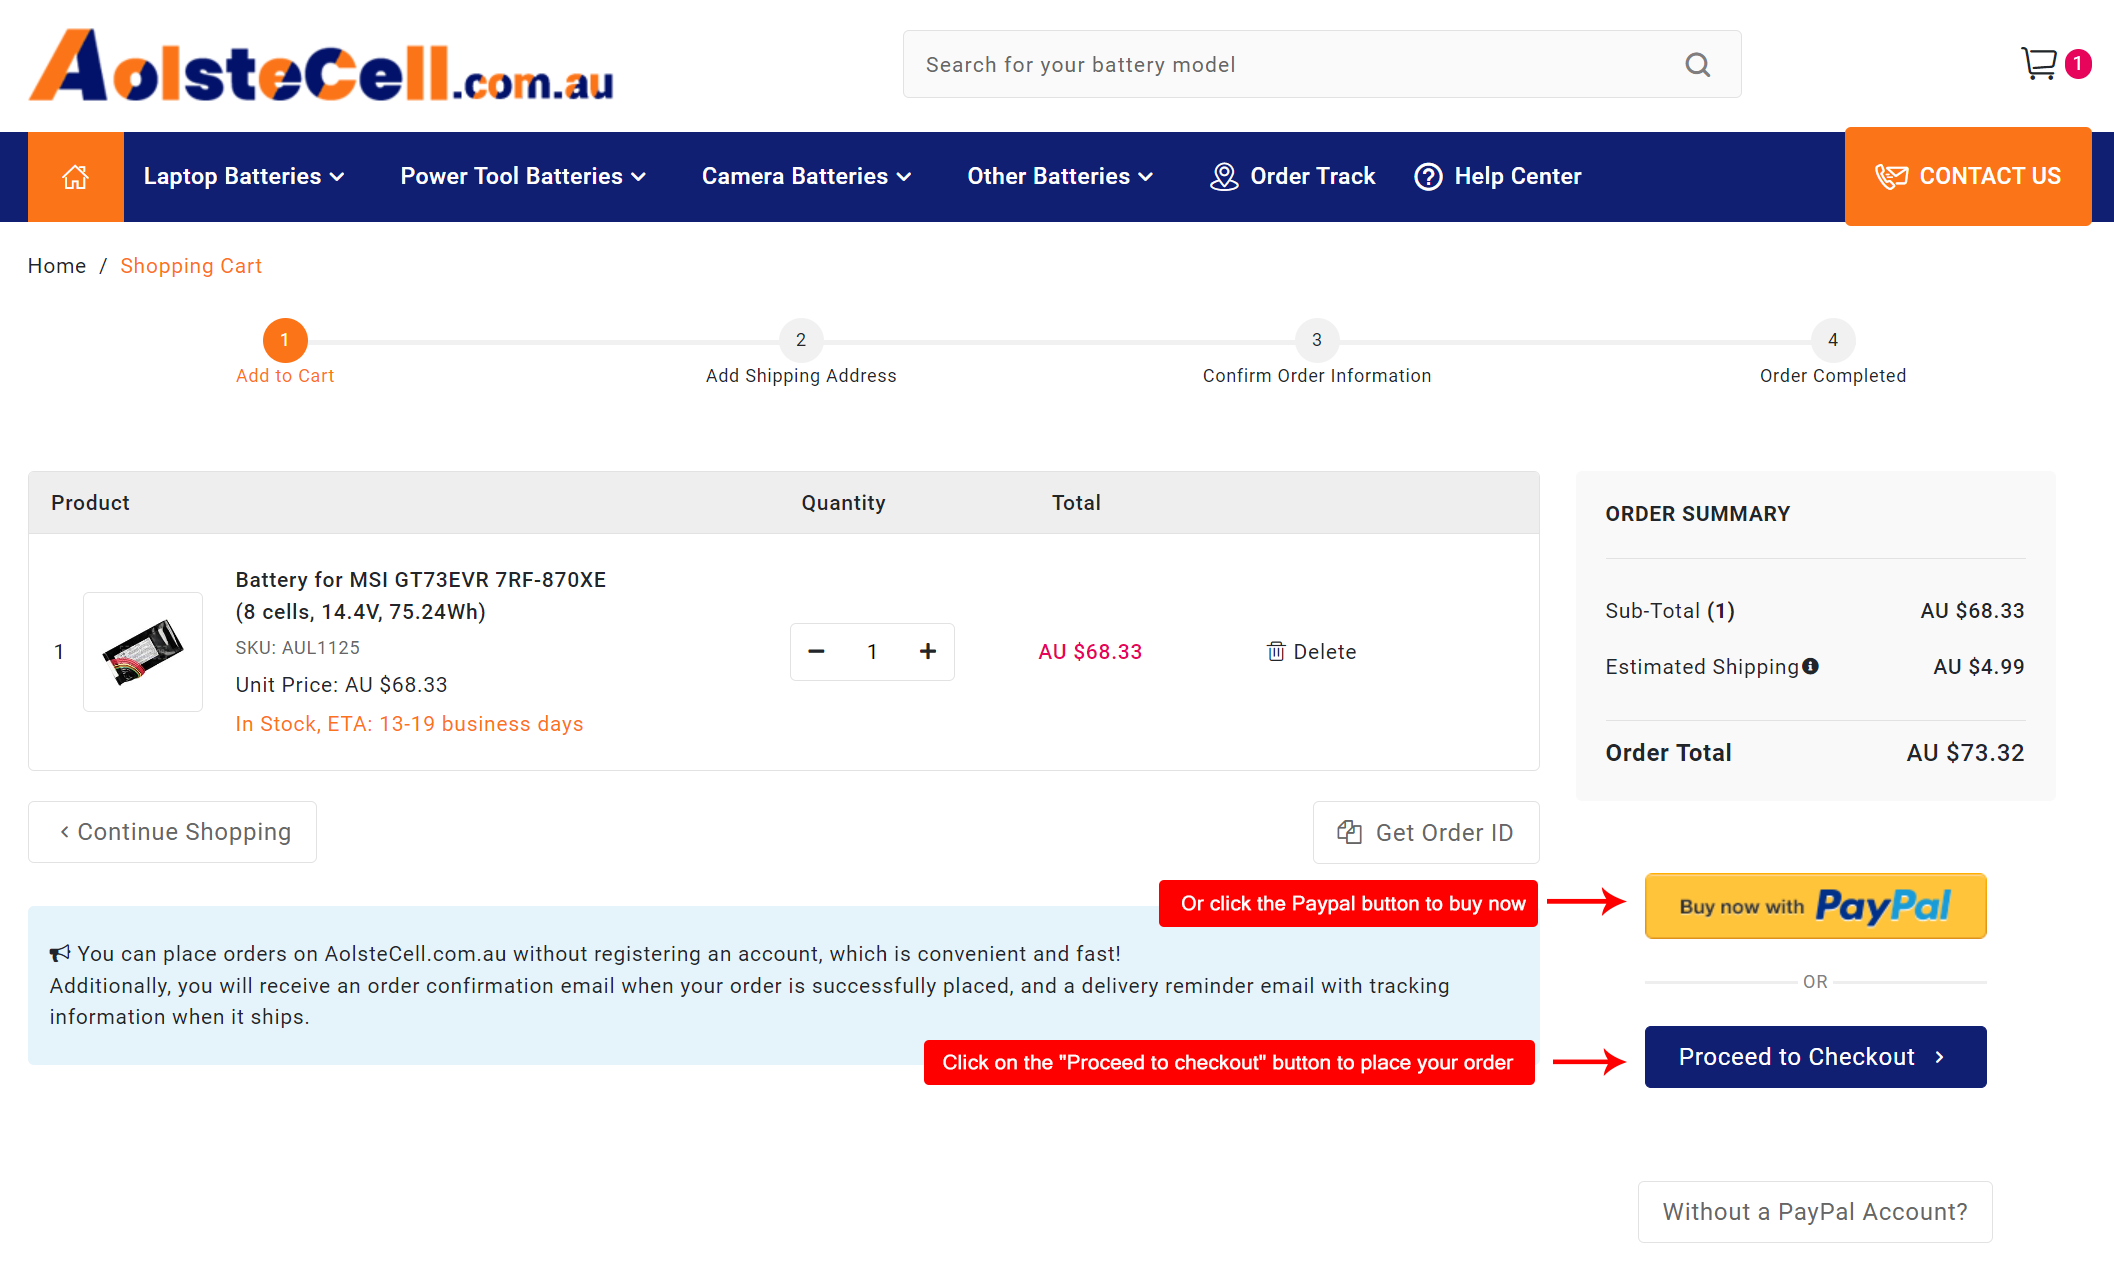Image resolution: width=2114 pixels, height=1263 pixels.
Task: Click Proceed to Checkout button
Action: 1816,1057
